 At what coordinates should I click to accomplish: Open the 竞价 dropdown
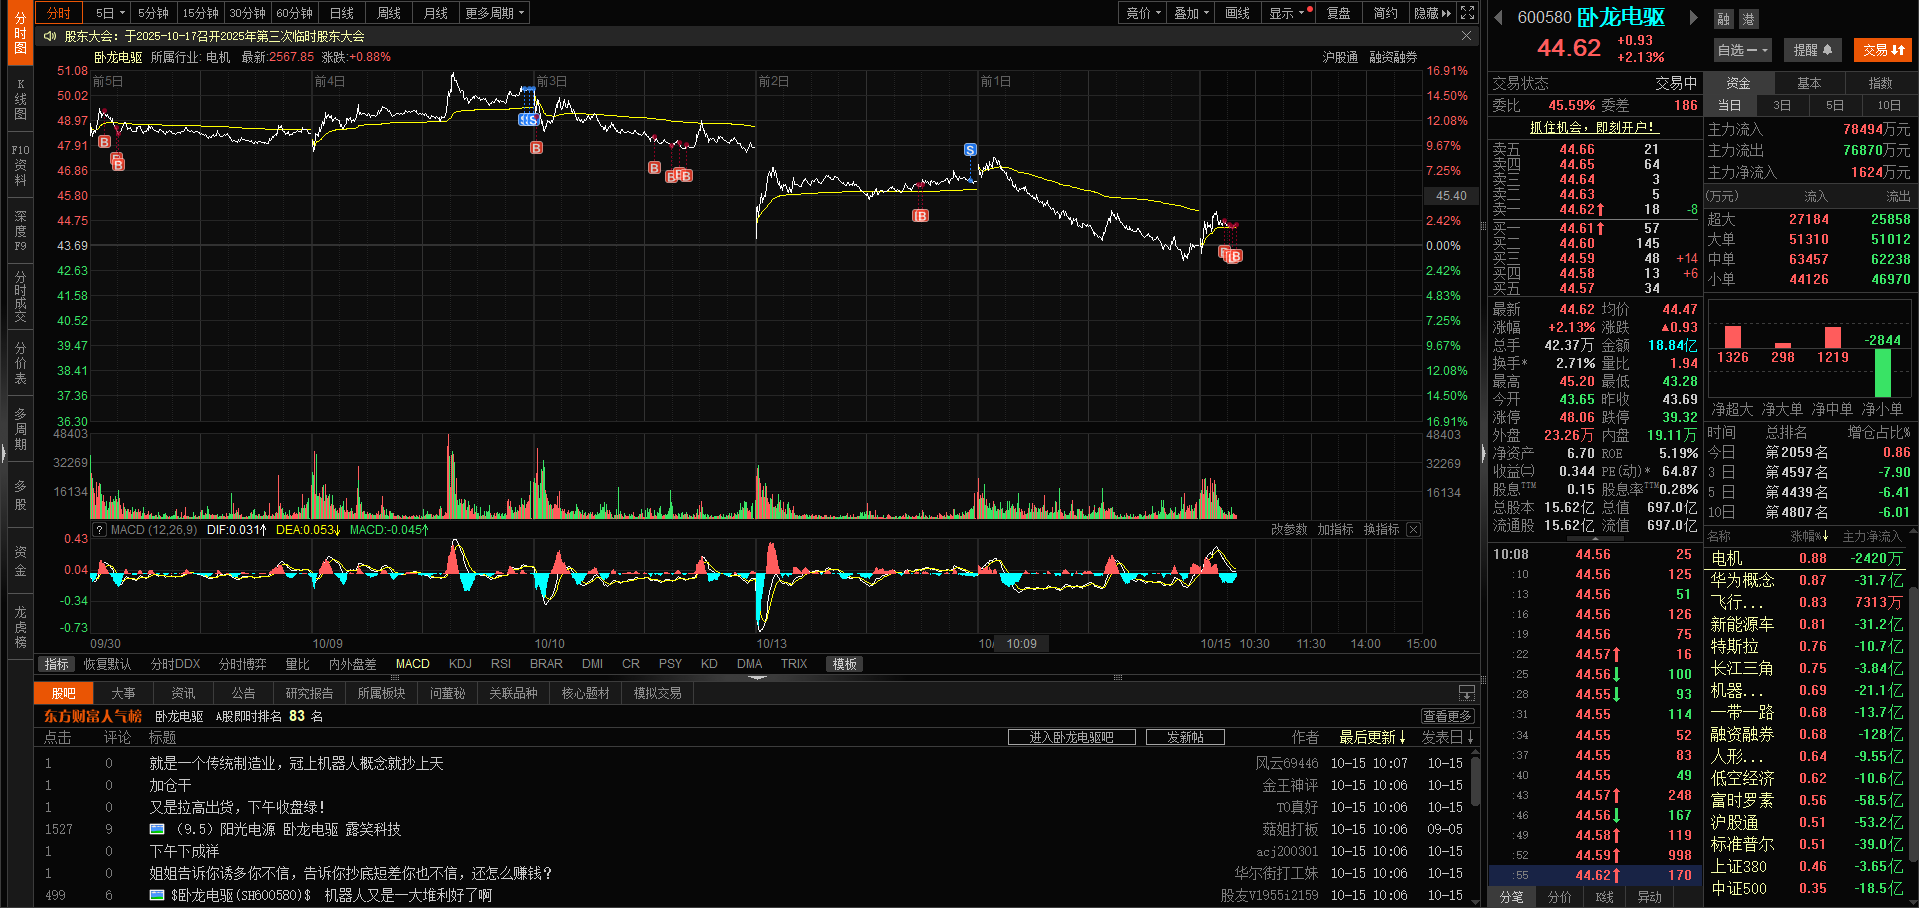coord(1143,13)
